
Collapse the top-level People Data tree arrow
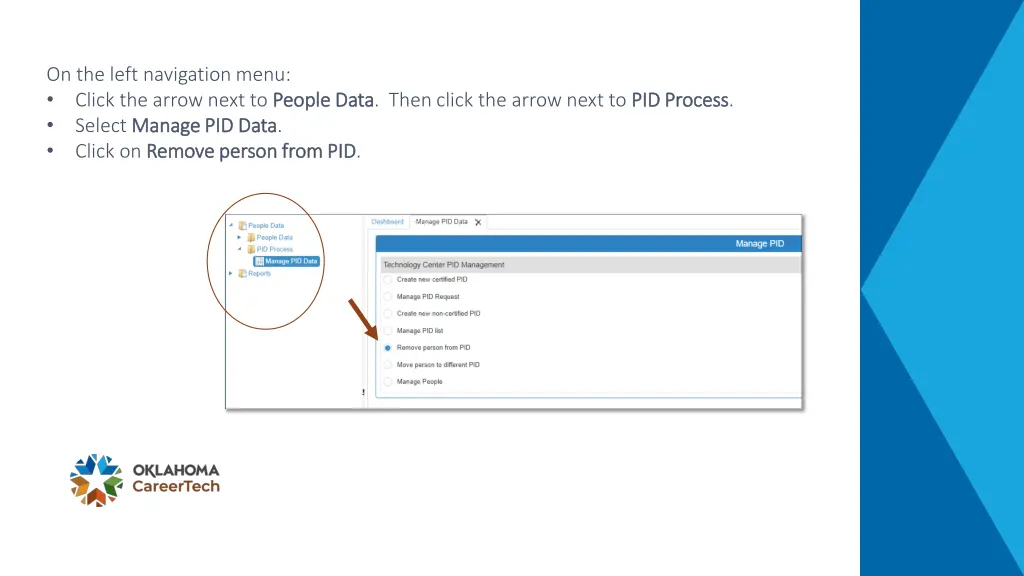tap(231, 225)
